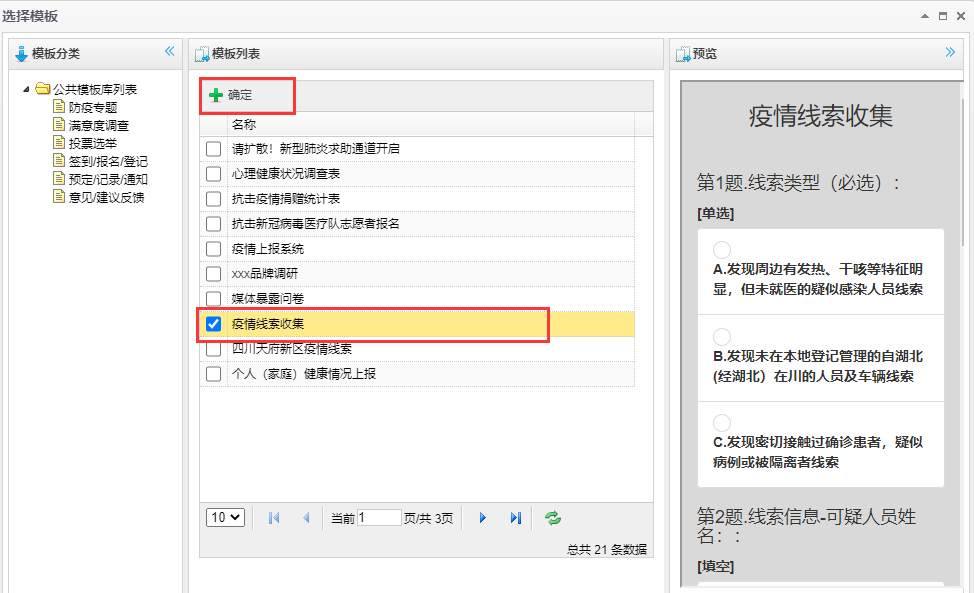Refresh the template list with green arrows
This screenshot has width=974, height=593.
(552, 518)
